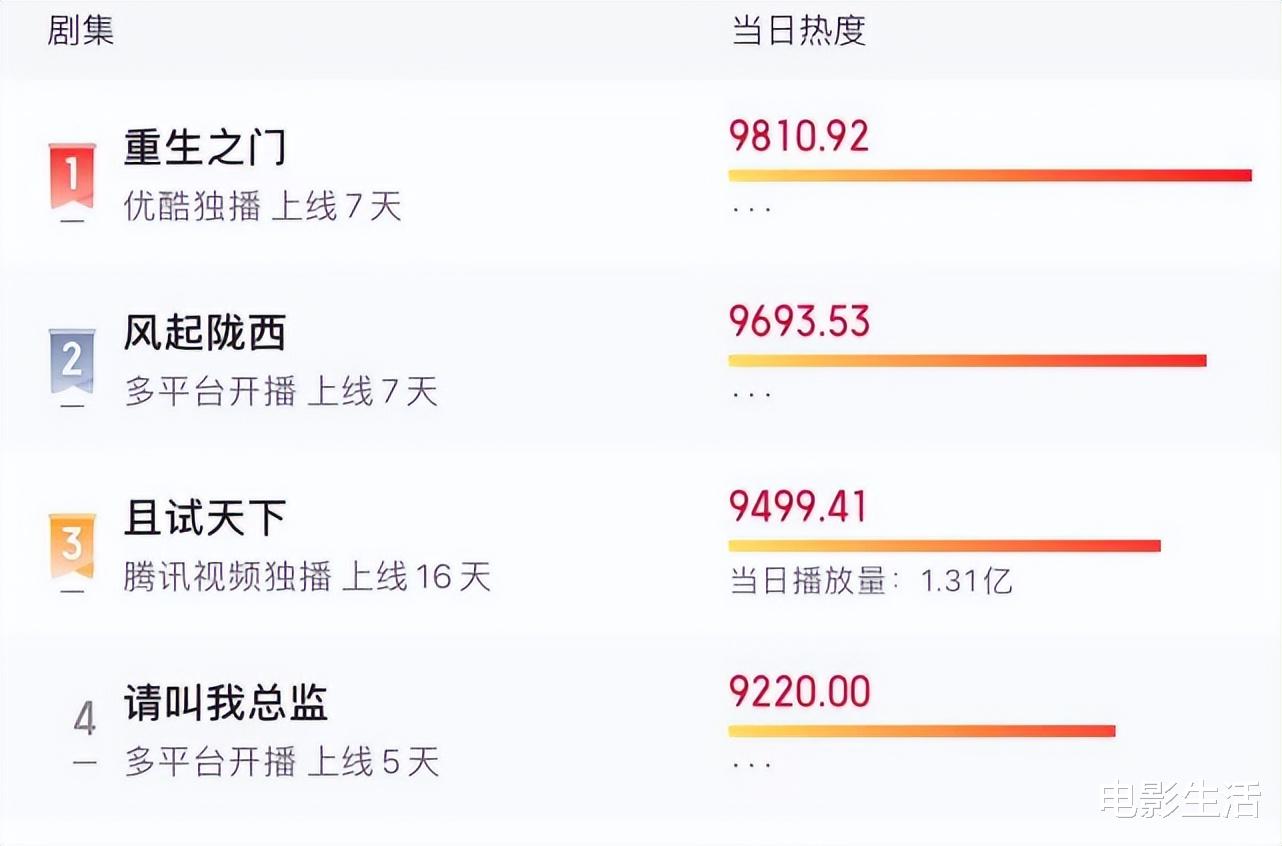Open the drama 重生之门
The image size is (1282, 846).
click(x=205, y=148)
